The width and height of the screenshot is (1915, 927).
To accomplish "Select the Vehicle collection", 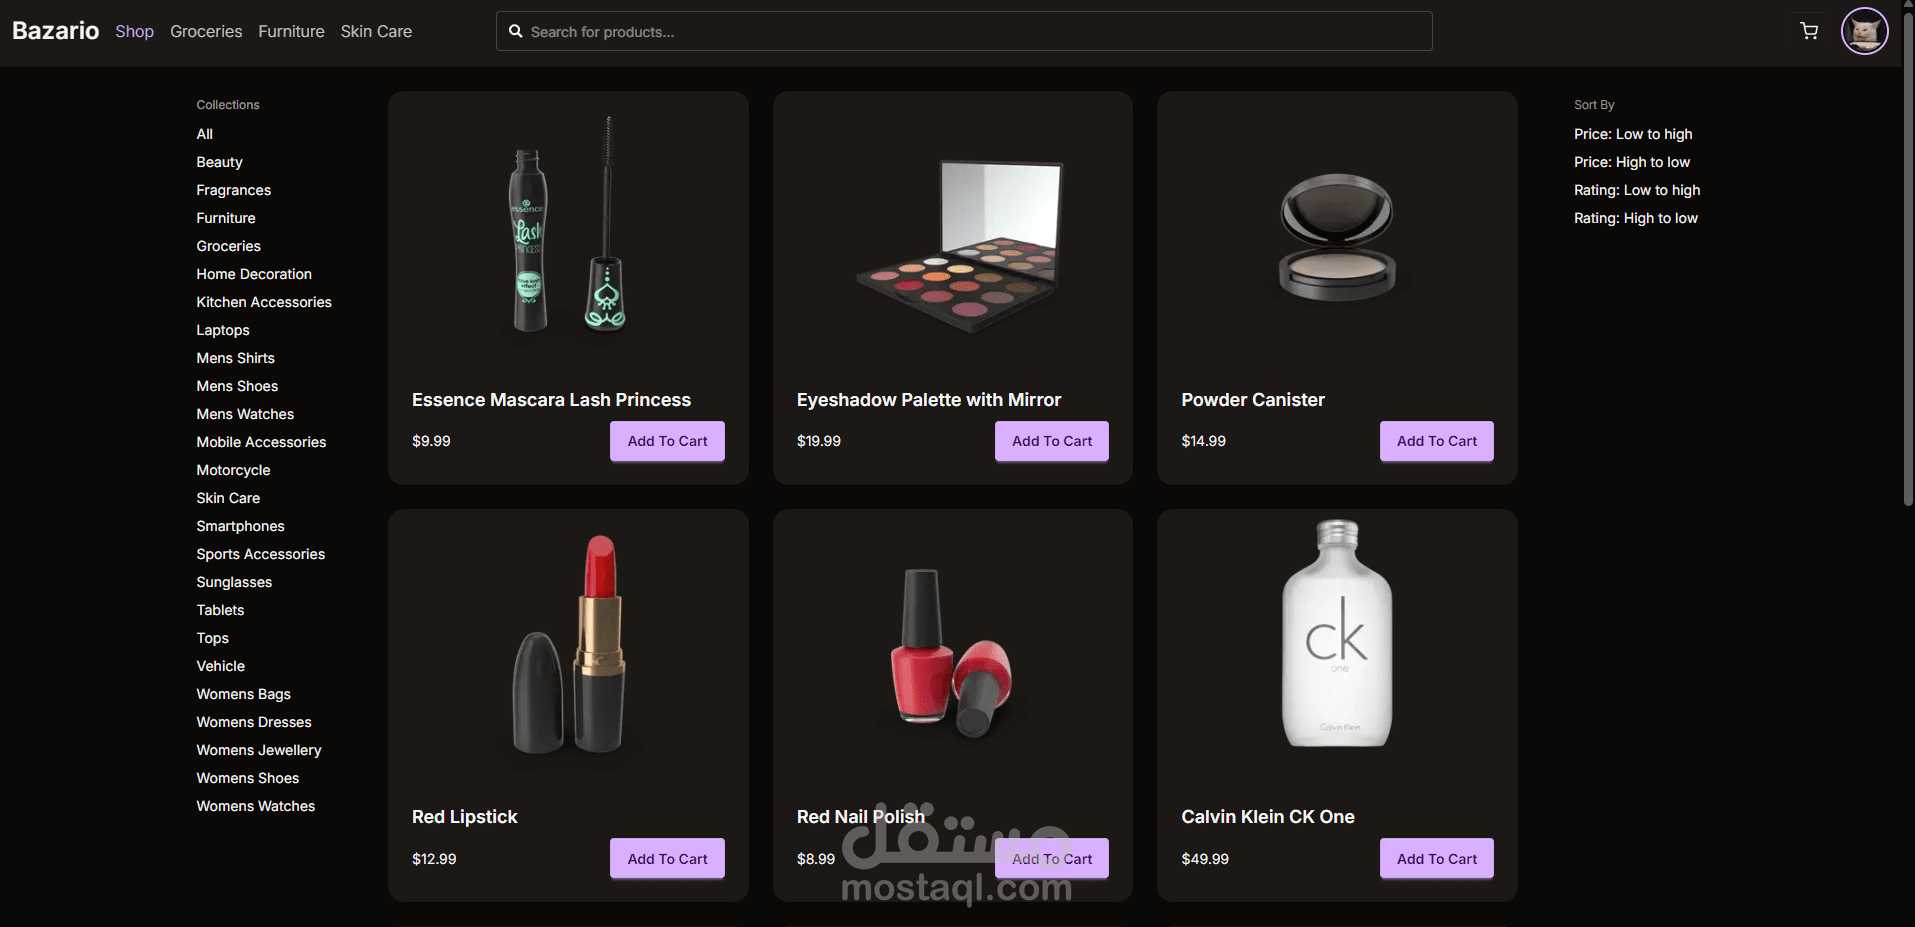I will coord(220,666).
